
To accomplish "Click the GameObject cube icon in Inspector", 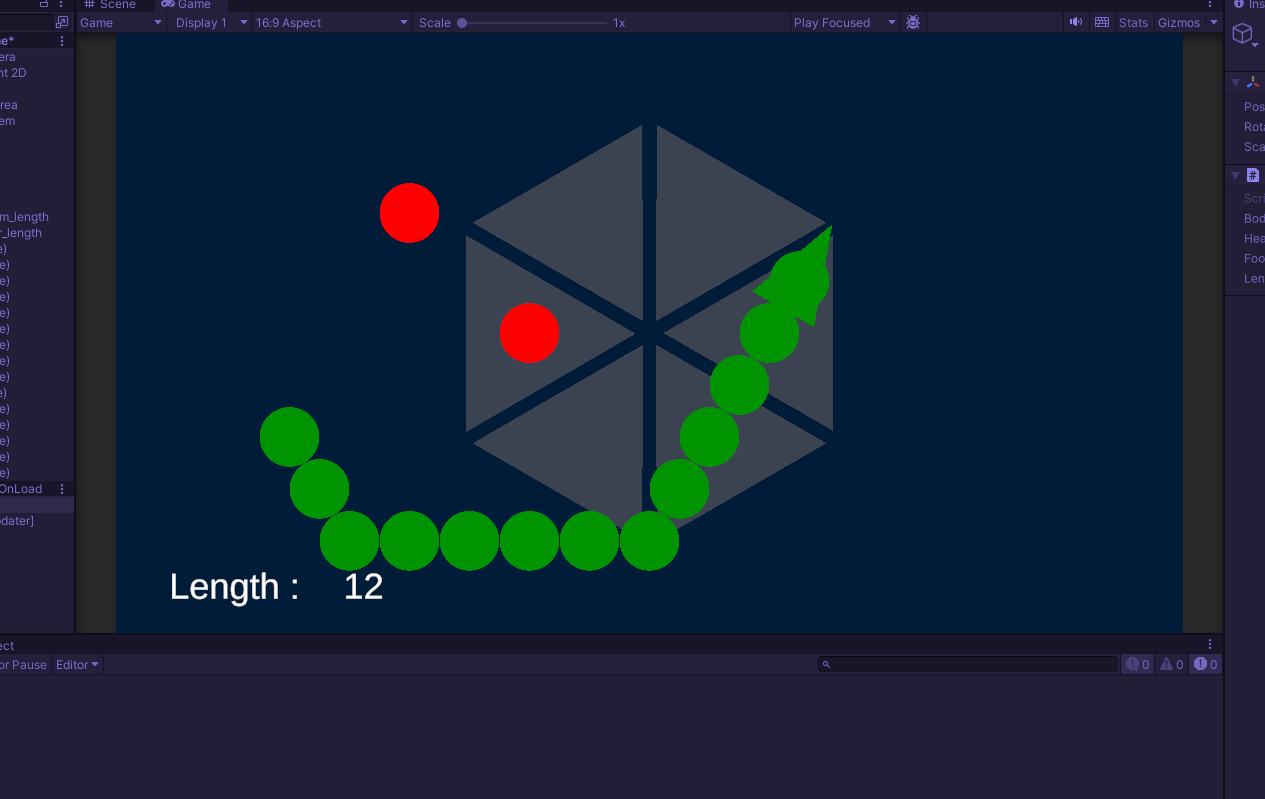I will 1242,35.
